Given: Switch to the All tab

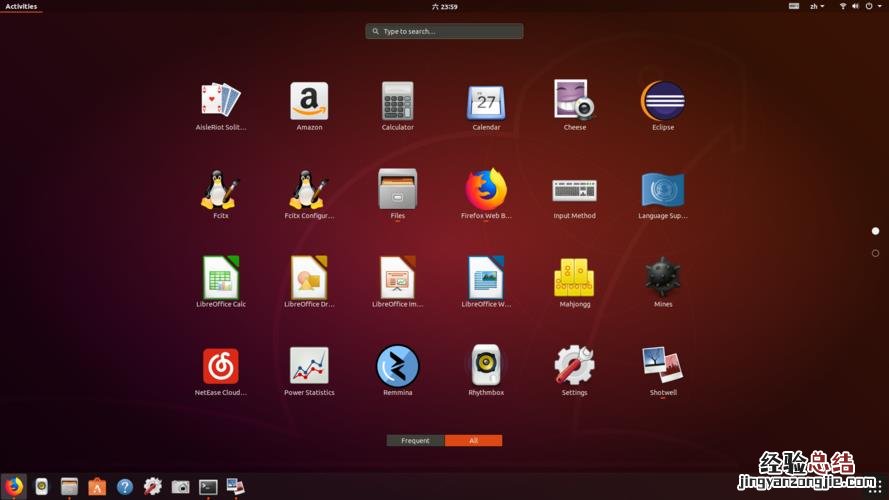Looking at the screenshot, I should click(473, 440).
